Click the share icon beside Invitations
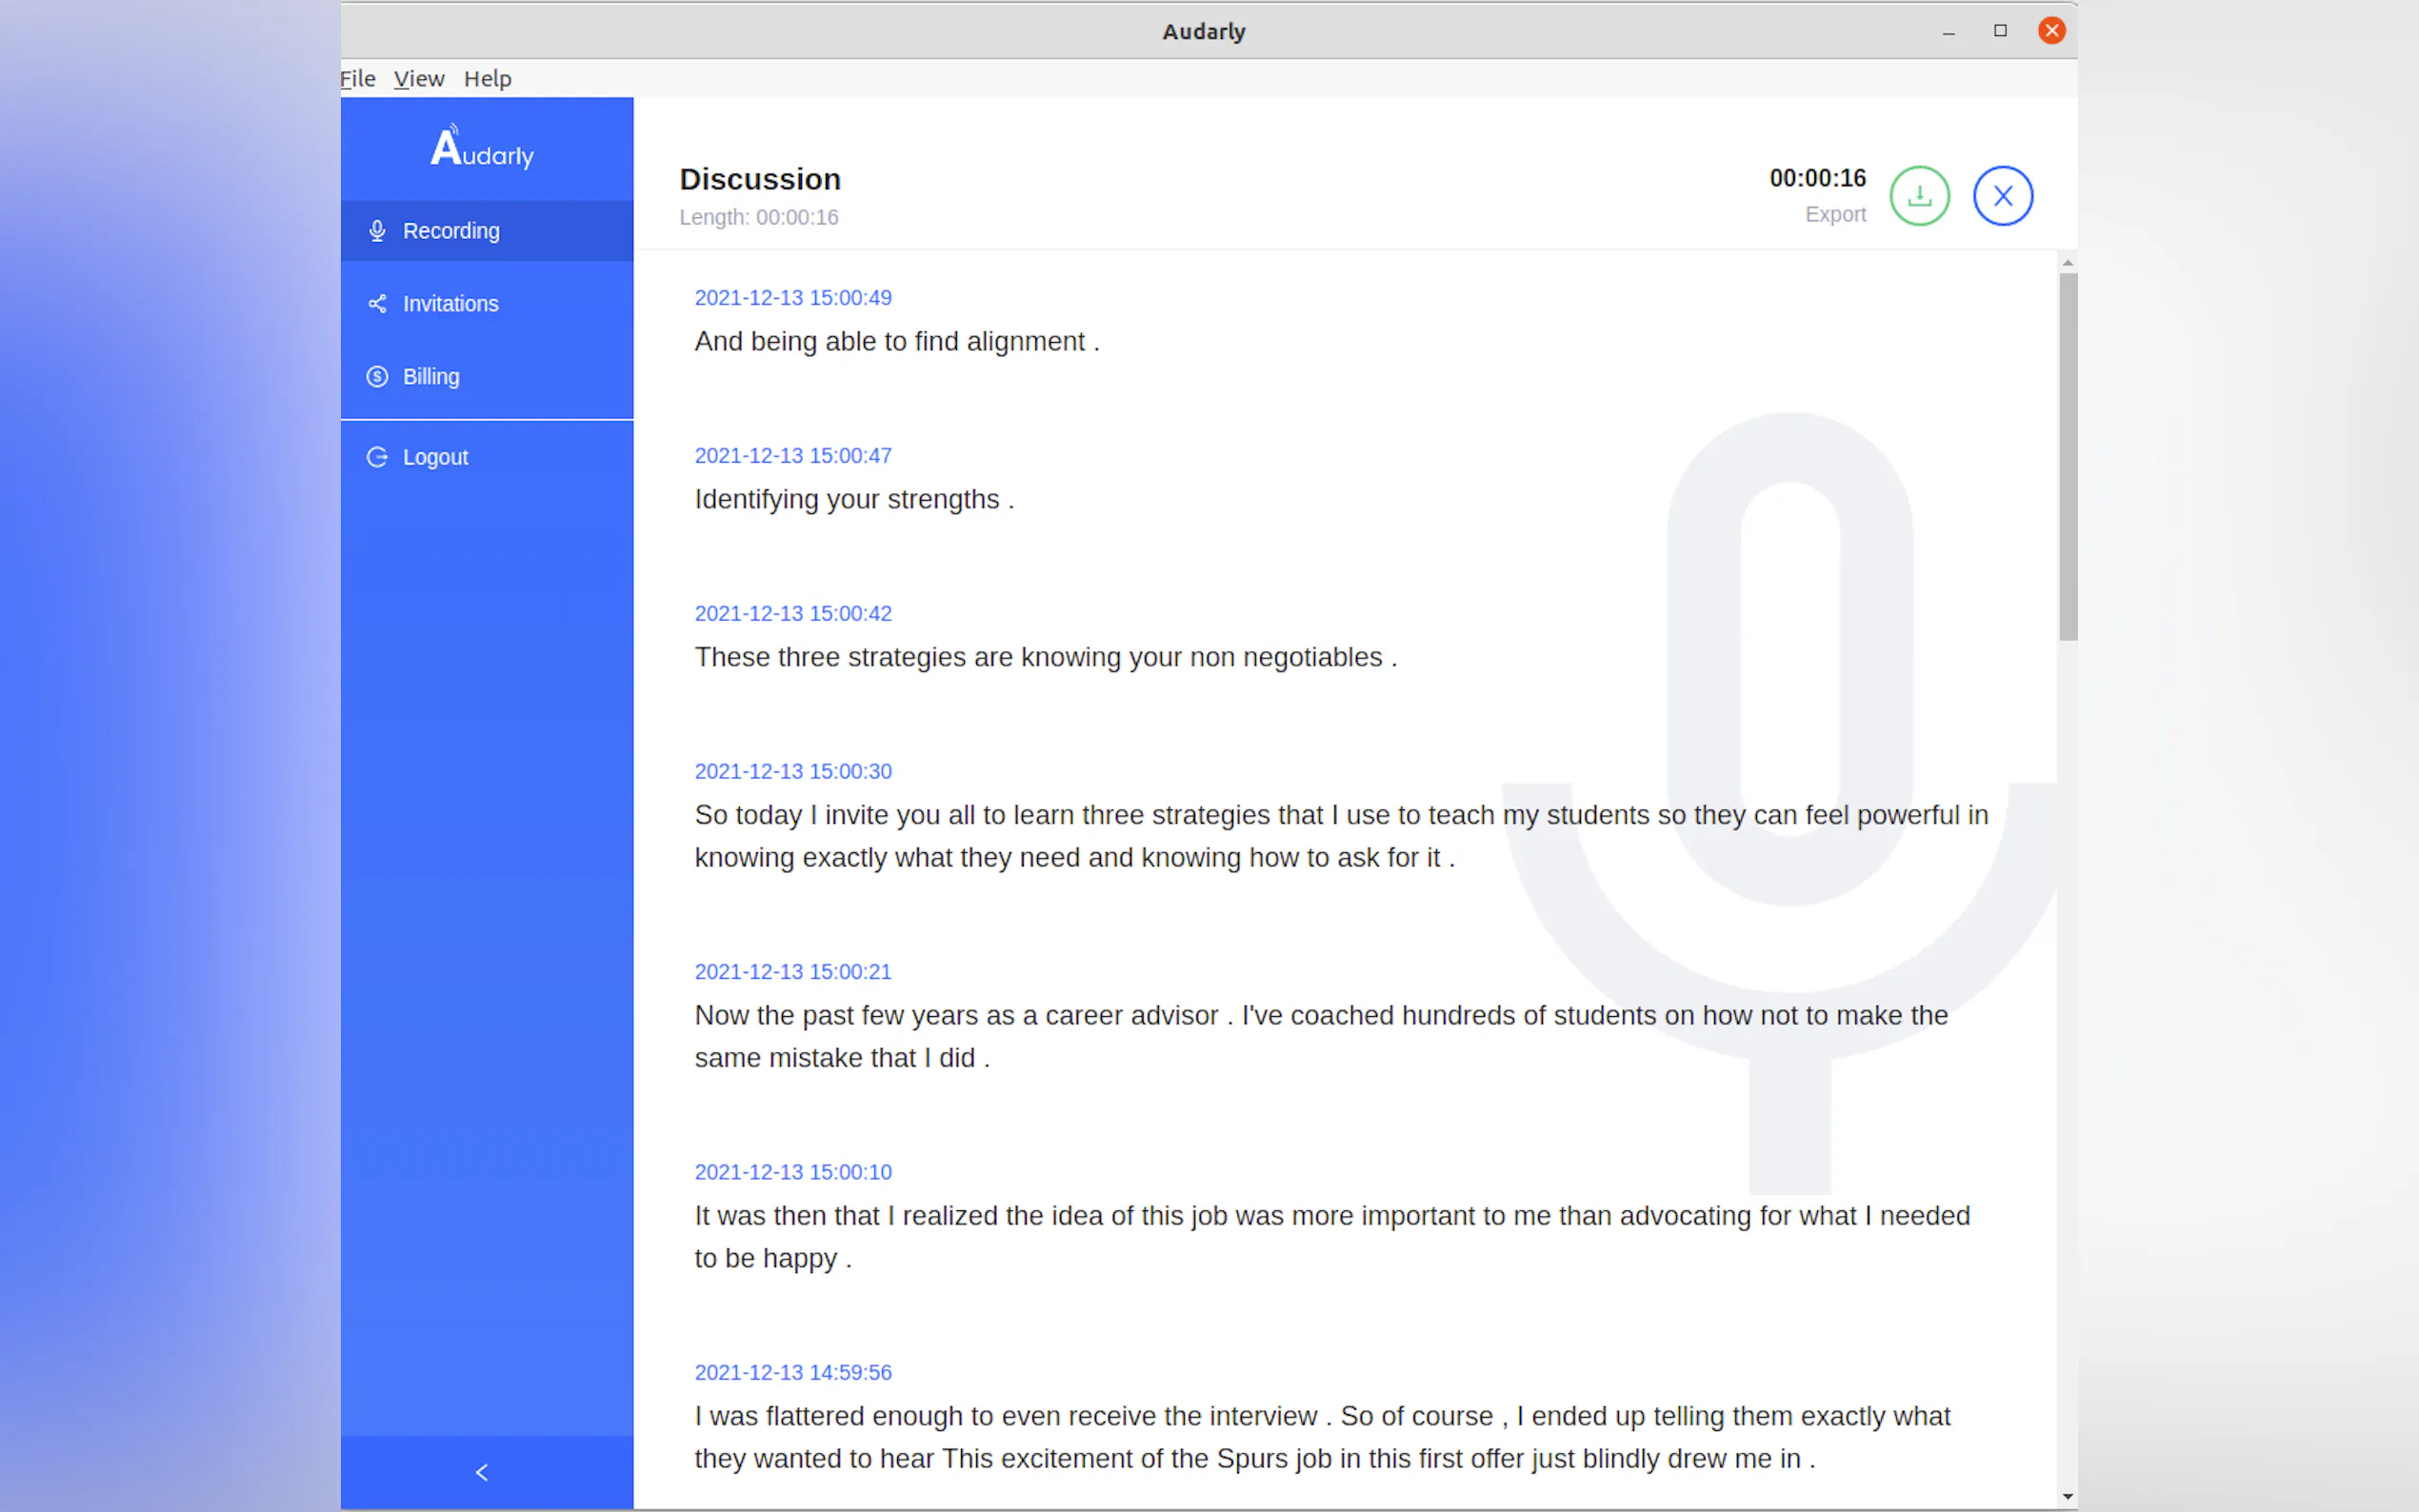 [x=377, y=304]
